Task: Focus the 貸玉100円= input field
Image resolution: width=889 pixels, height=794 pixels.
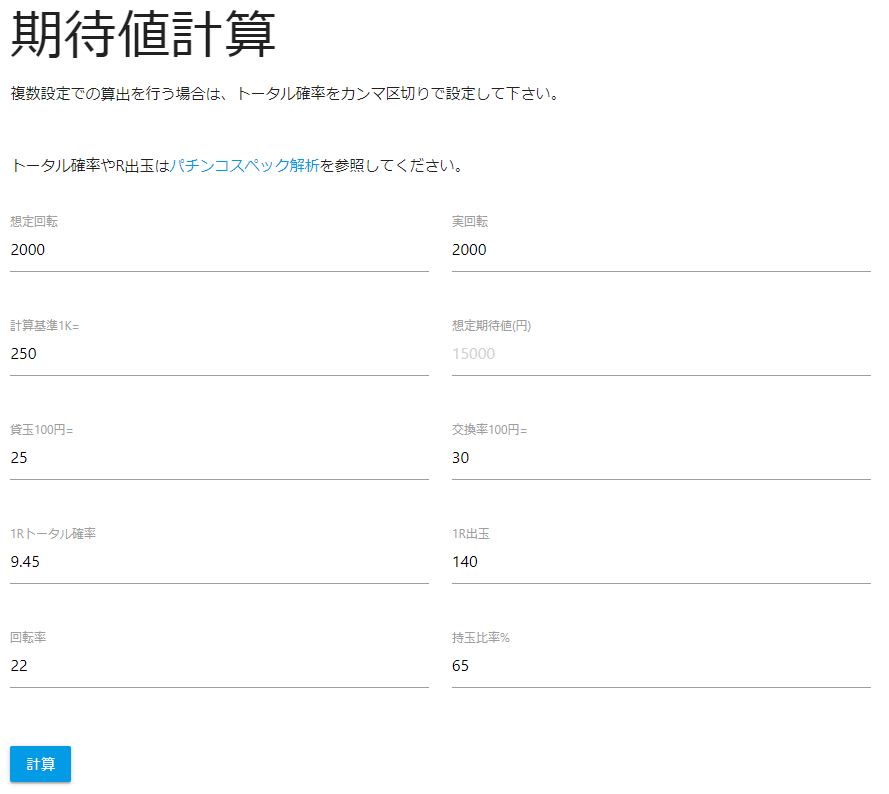Action: (219, 458)
